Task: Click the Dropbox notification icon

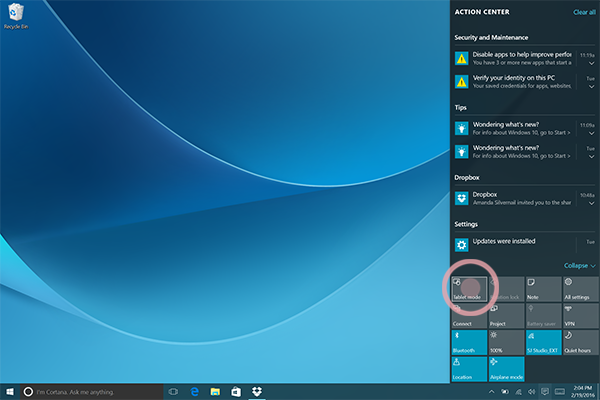Action: 461,198
